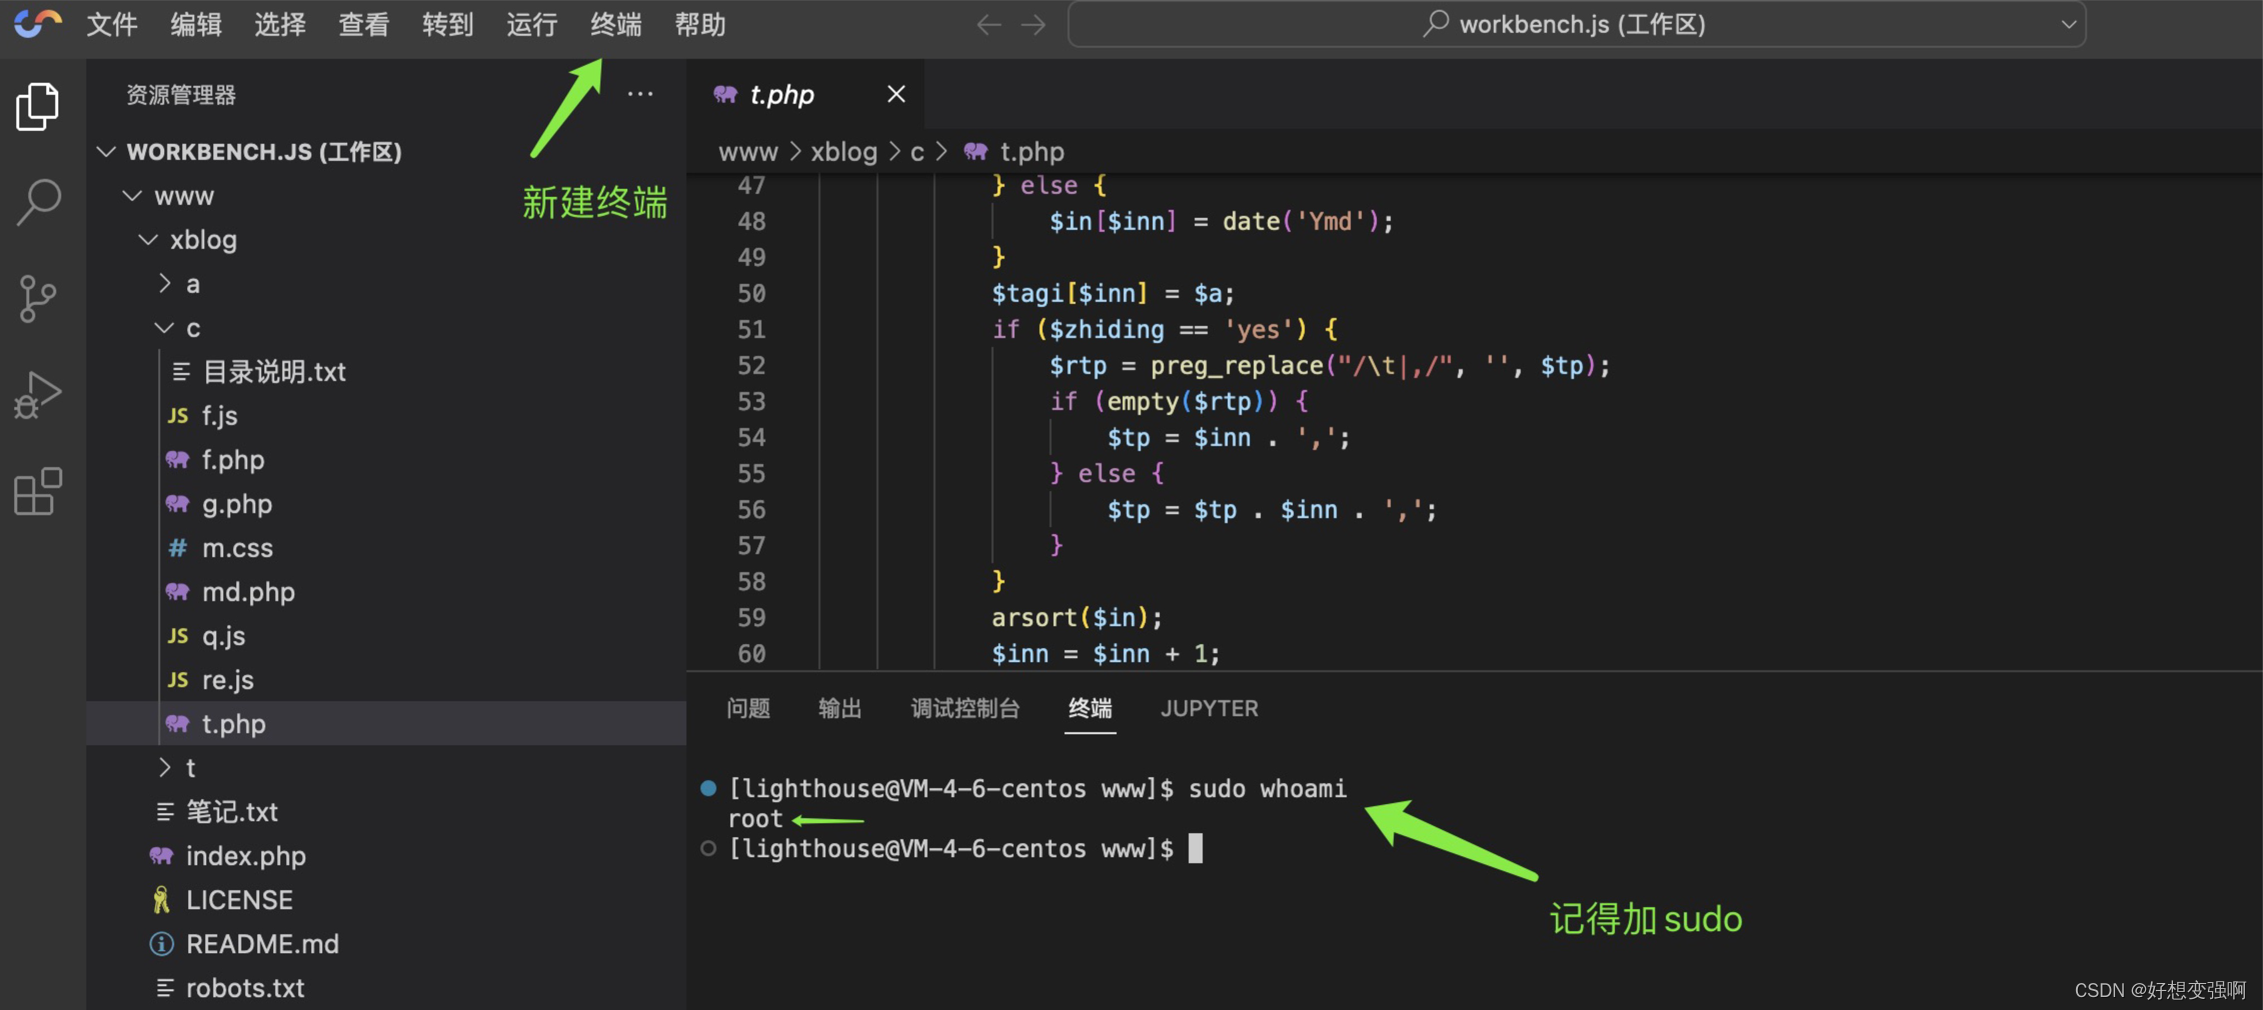Open 笔记.txt in the explorer

click(x=386, y=812)
